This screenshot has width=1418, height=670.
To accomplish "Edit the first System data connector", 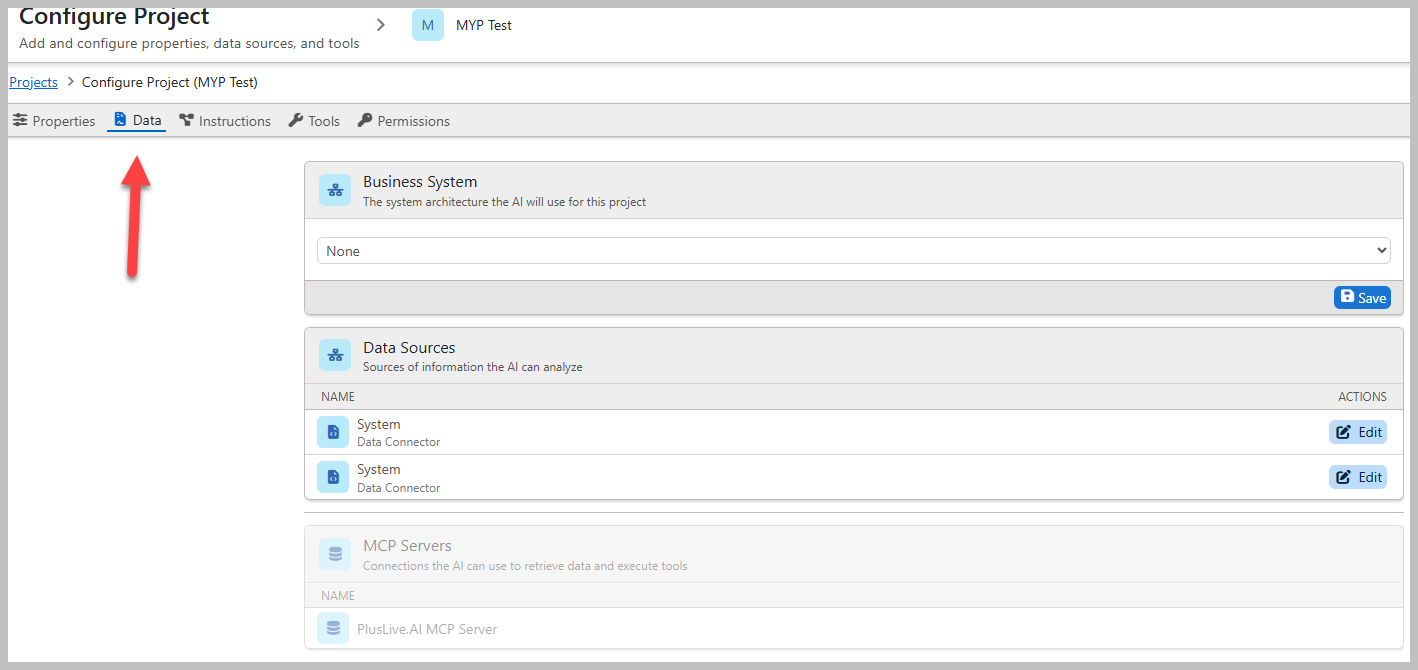I will pos(1357,432).
